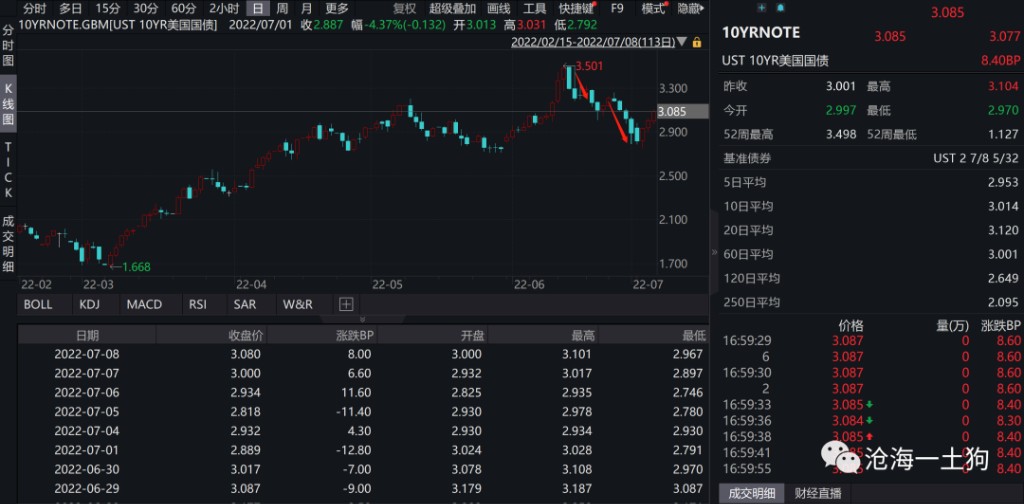This screenshot has height=504, width=1024.
Task: Expand the date range dropdown arrow
Action: tap(681, 42)
